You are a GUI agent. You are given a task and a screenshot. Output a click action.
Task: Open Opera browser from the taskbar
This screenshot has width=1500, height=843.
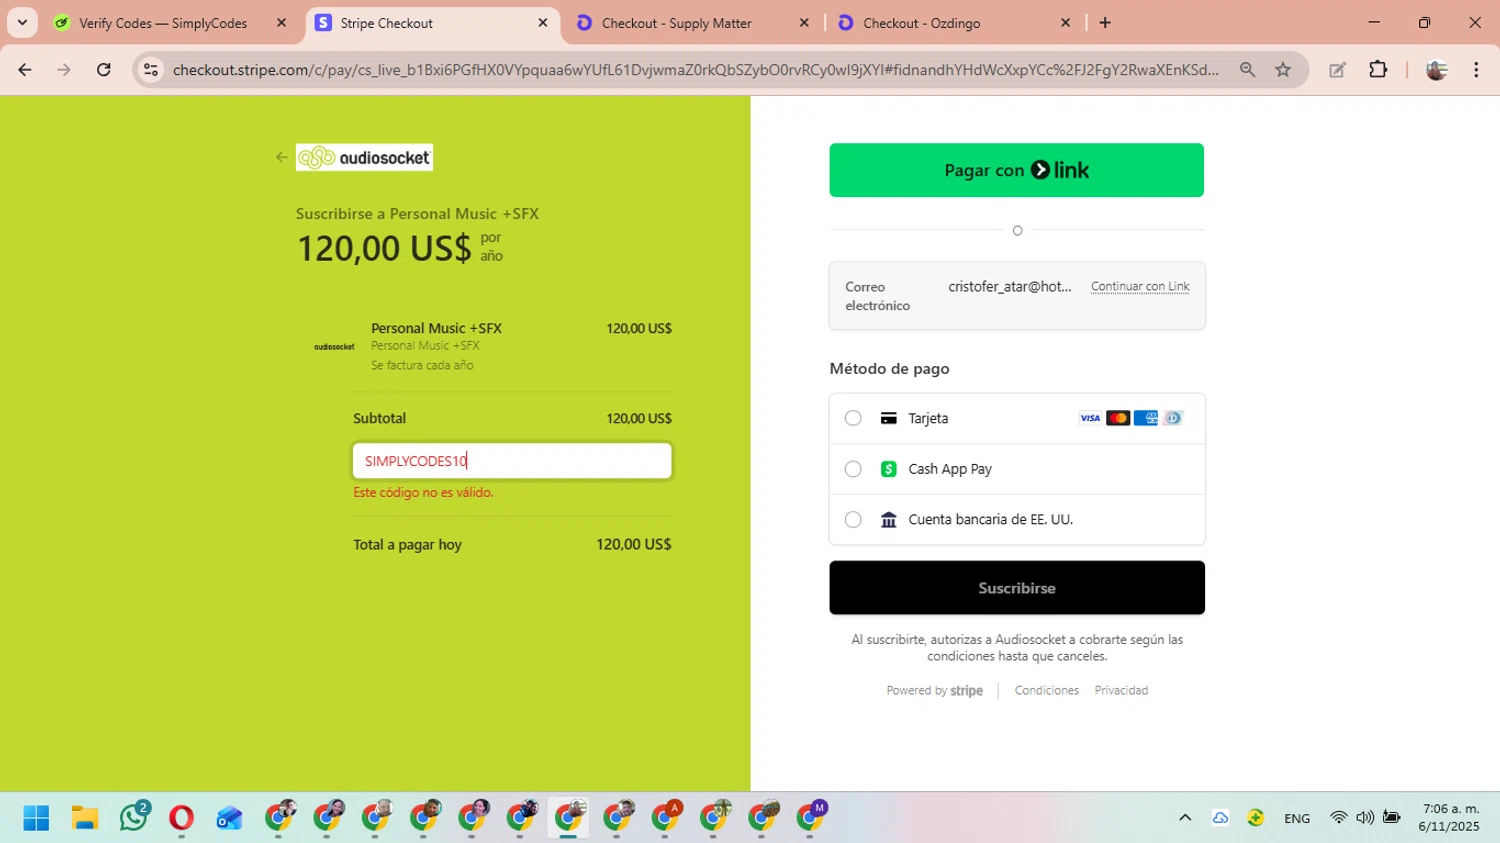coord(181,818)
